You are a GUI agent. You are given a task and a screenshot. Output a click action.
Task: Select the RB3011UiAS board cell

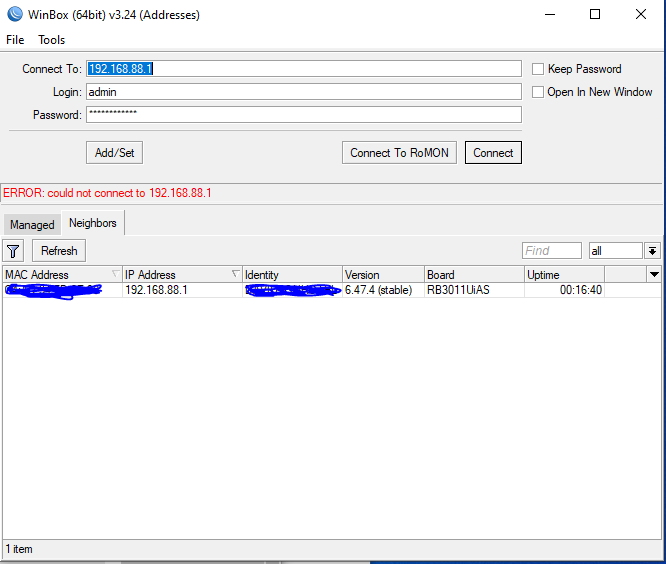pos(474,290)
